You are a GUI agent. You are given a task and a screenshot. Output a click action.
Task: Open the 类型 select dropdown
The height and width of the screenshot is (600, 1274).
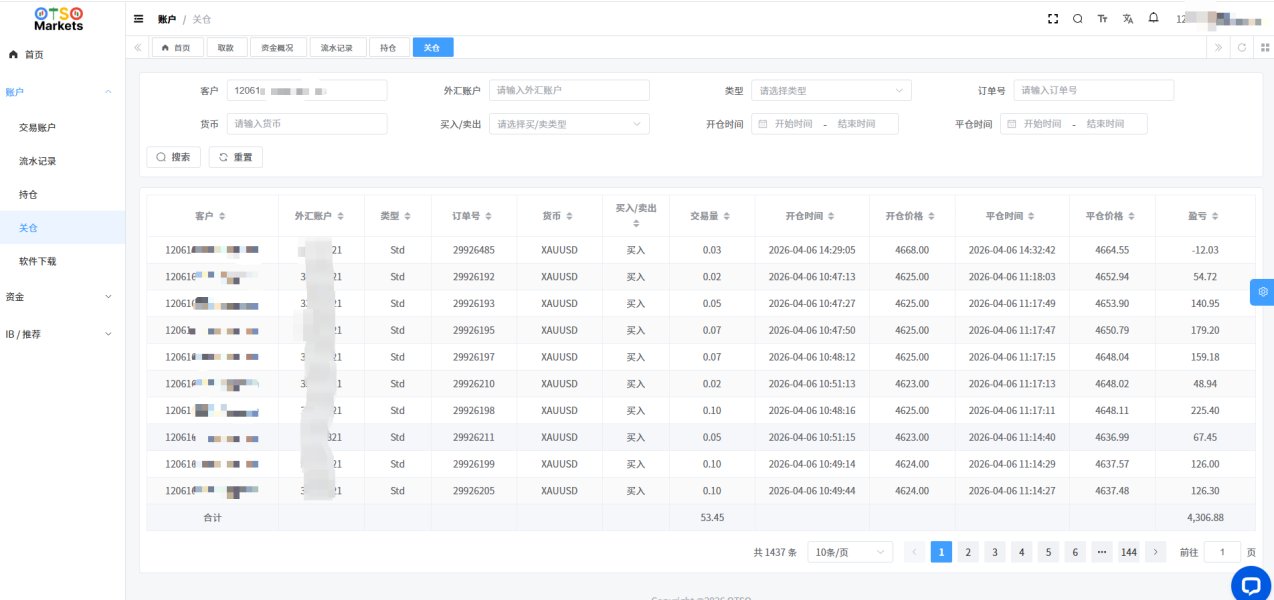(830, 91)
